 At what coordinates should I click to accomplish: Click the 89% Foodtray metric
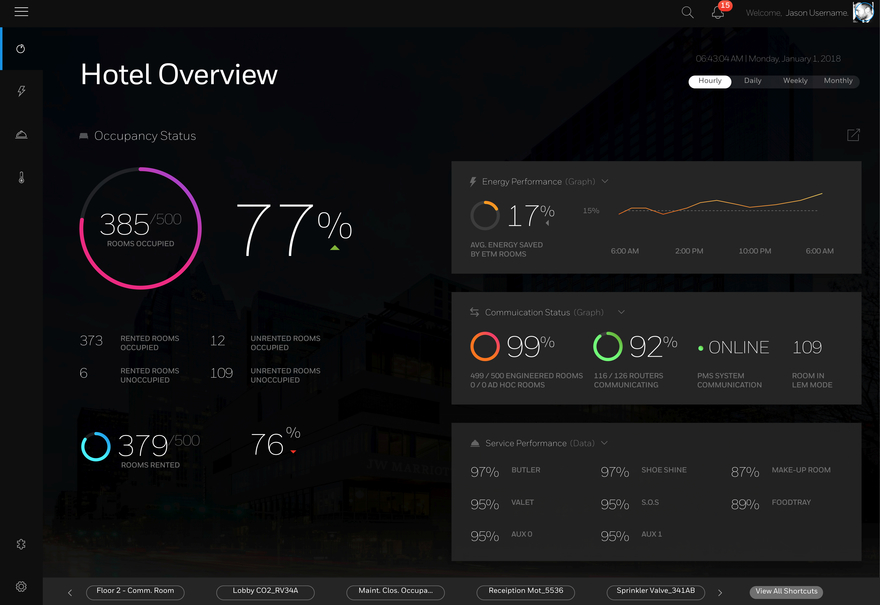pyautogui.click(x=771, y=504)
